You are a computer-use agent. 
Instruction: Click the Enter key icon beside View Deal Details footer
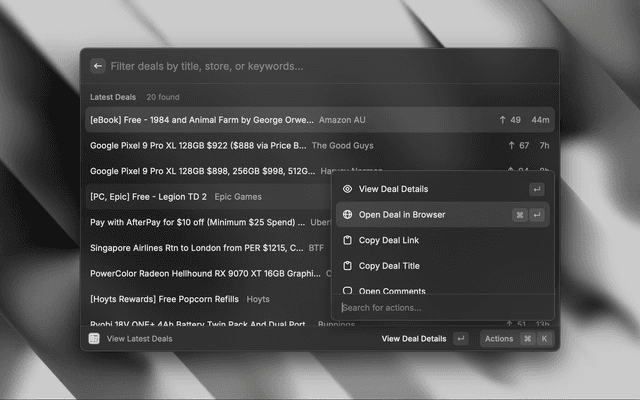click(460, 339)
